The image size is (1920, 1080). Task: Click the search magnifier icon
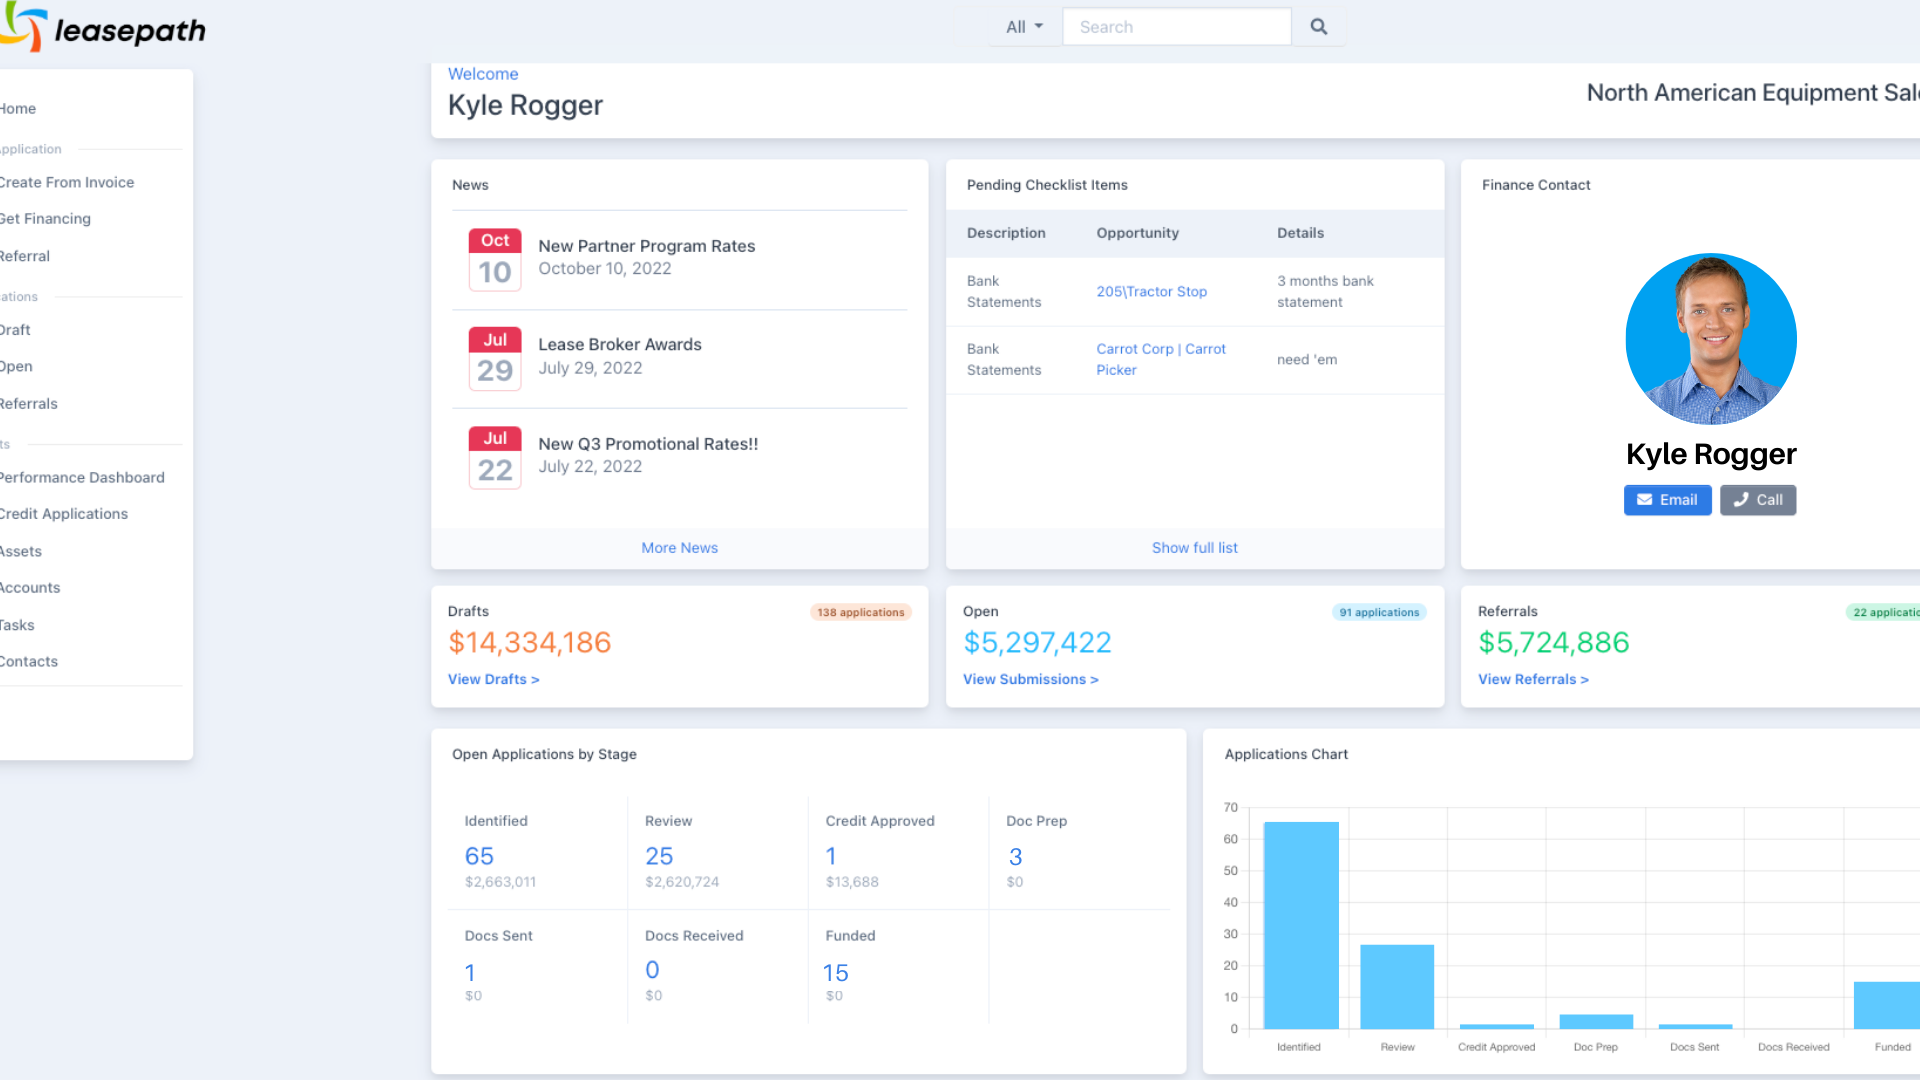click(1318, 27)
